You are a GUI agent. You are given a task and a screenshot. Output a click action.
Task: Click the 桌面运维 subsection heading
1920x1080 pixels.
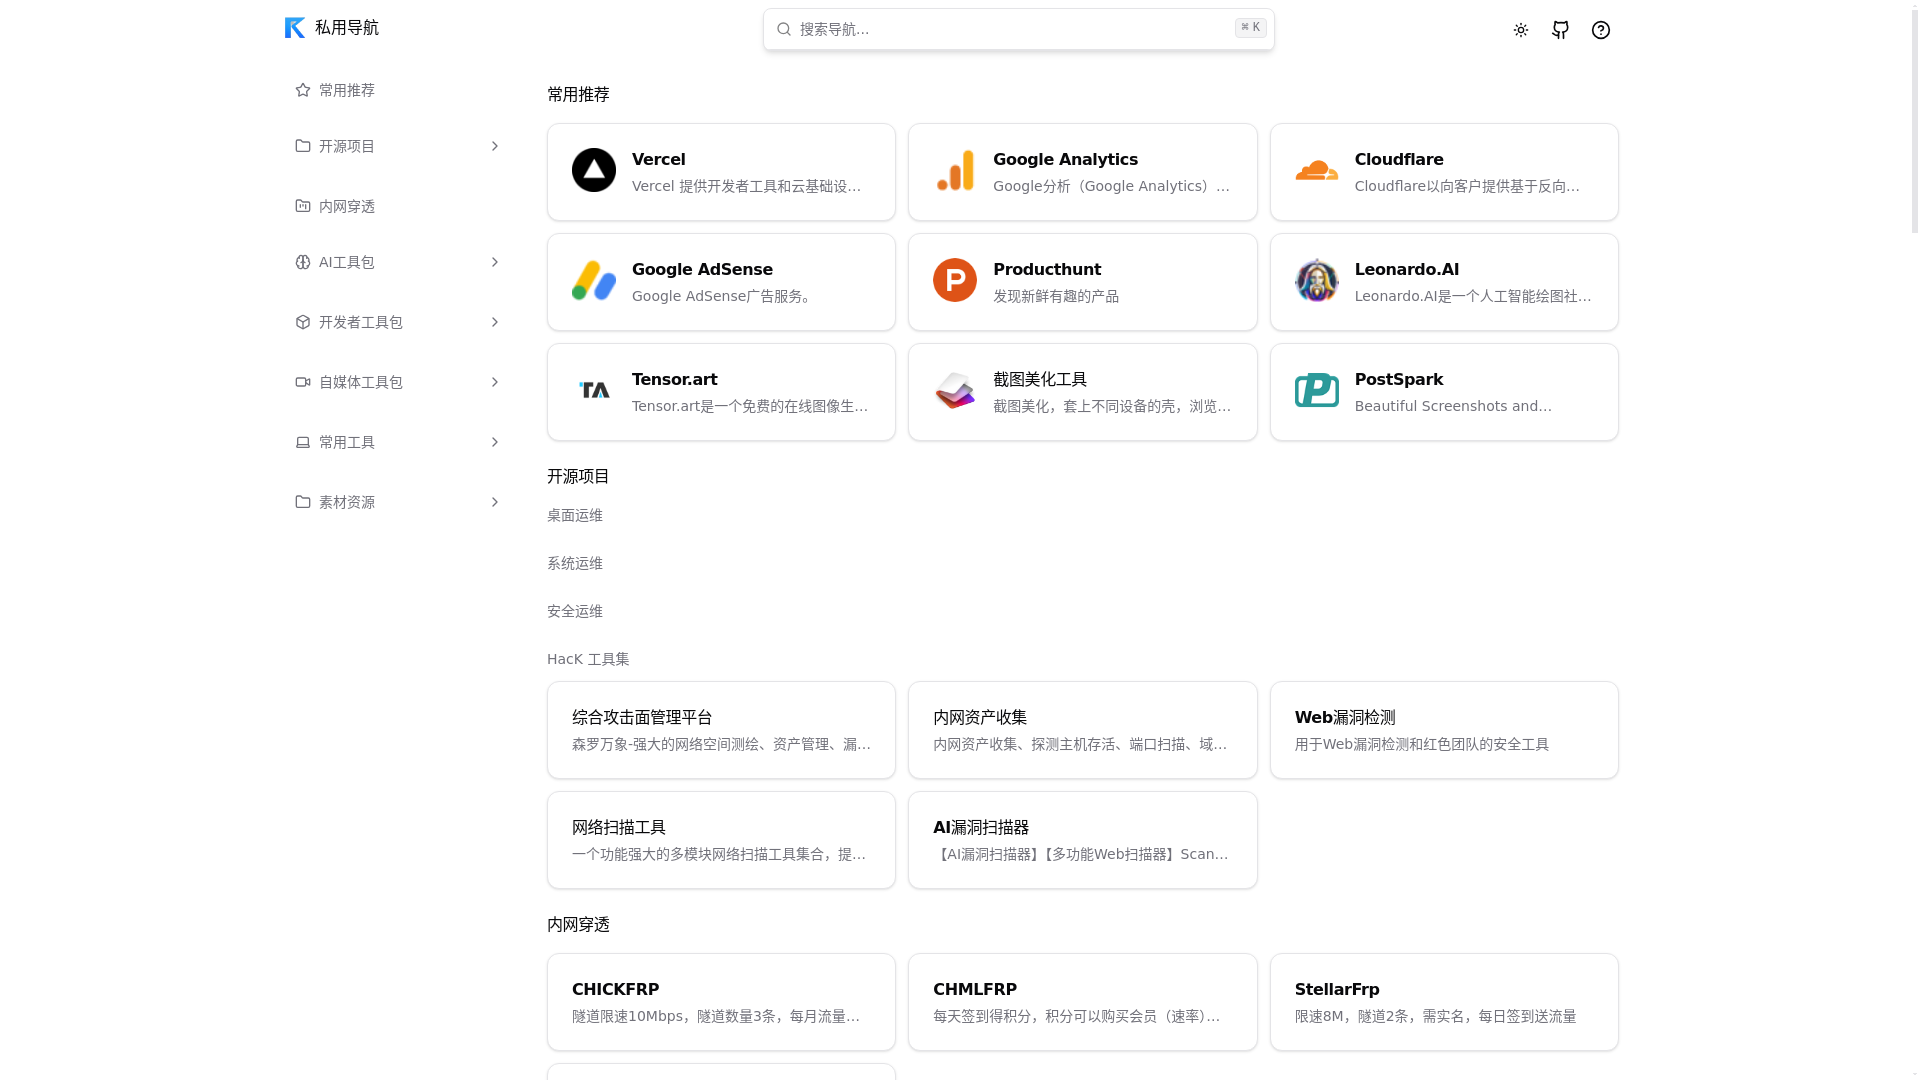(575, 516)
